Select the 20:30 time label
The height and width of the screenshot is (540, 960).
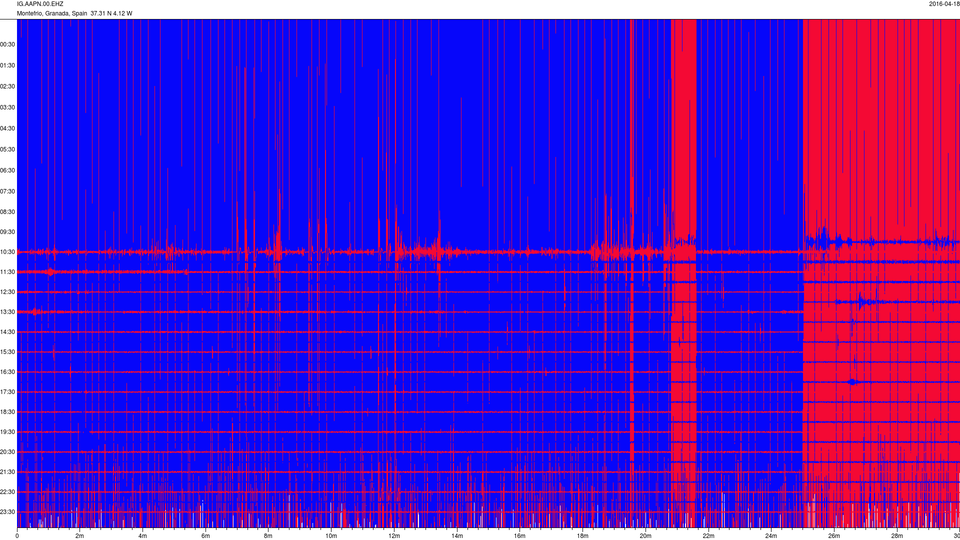tap(7, 452)
